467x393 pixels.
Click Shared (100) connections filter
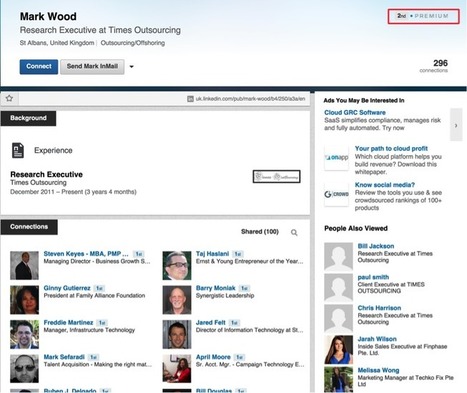tap(260, 232)
